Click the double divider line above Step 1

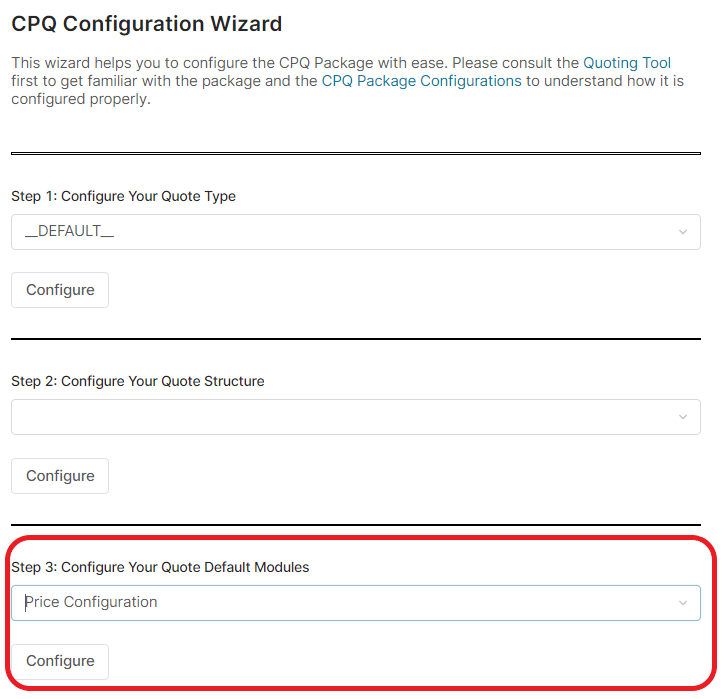pyautogui.click(x=355, y=154)
